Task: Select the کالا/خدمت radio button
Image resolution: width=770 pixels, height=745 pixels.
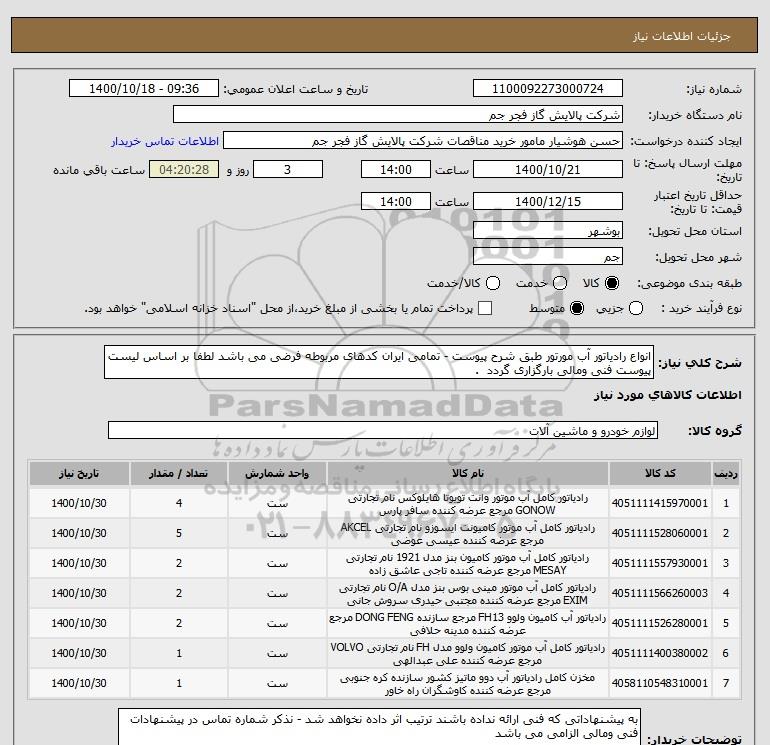Action: 493,283
